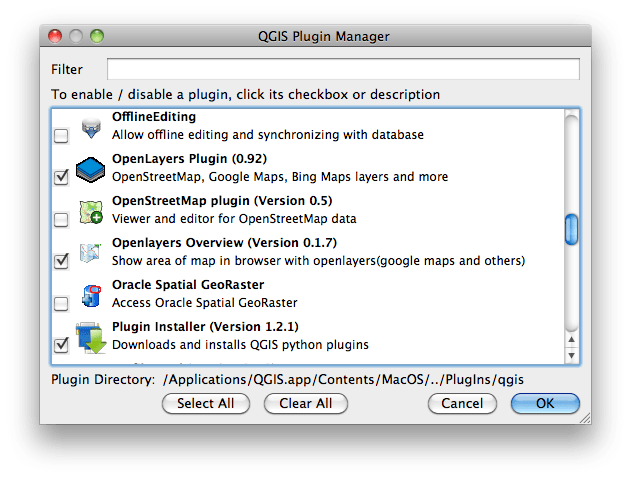Click the Plugin Installer download icon
This screenshot has width=631, height=479.
click(91, 338)
